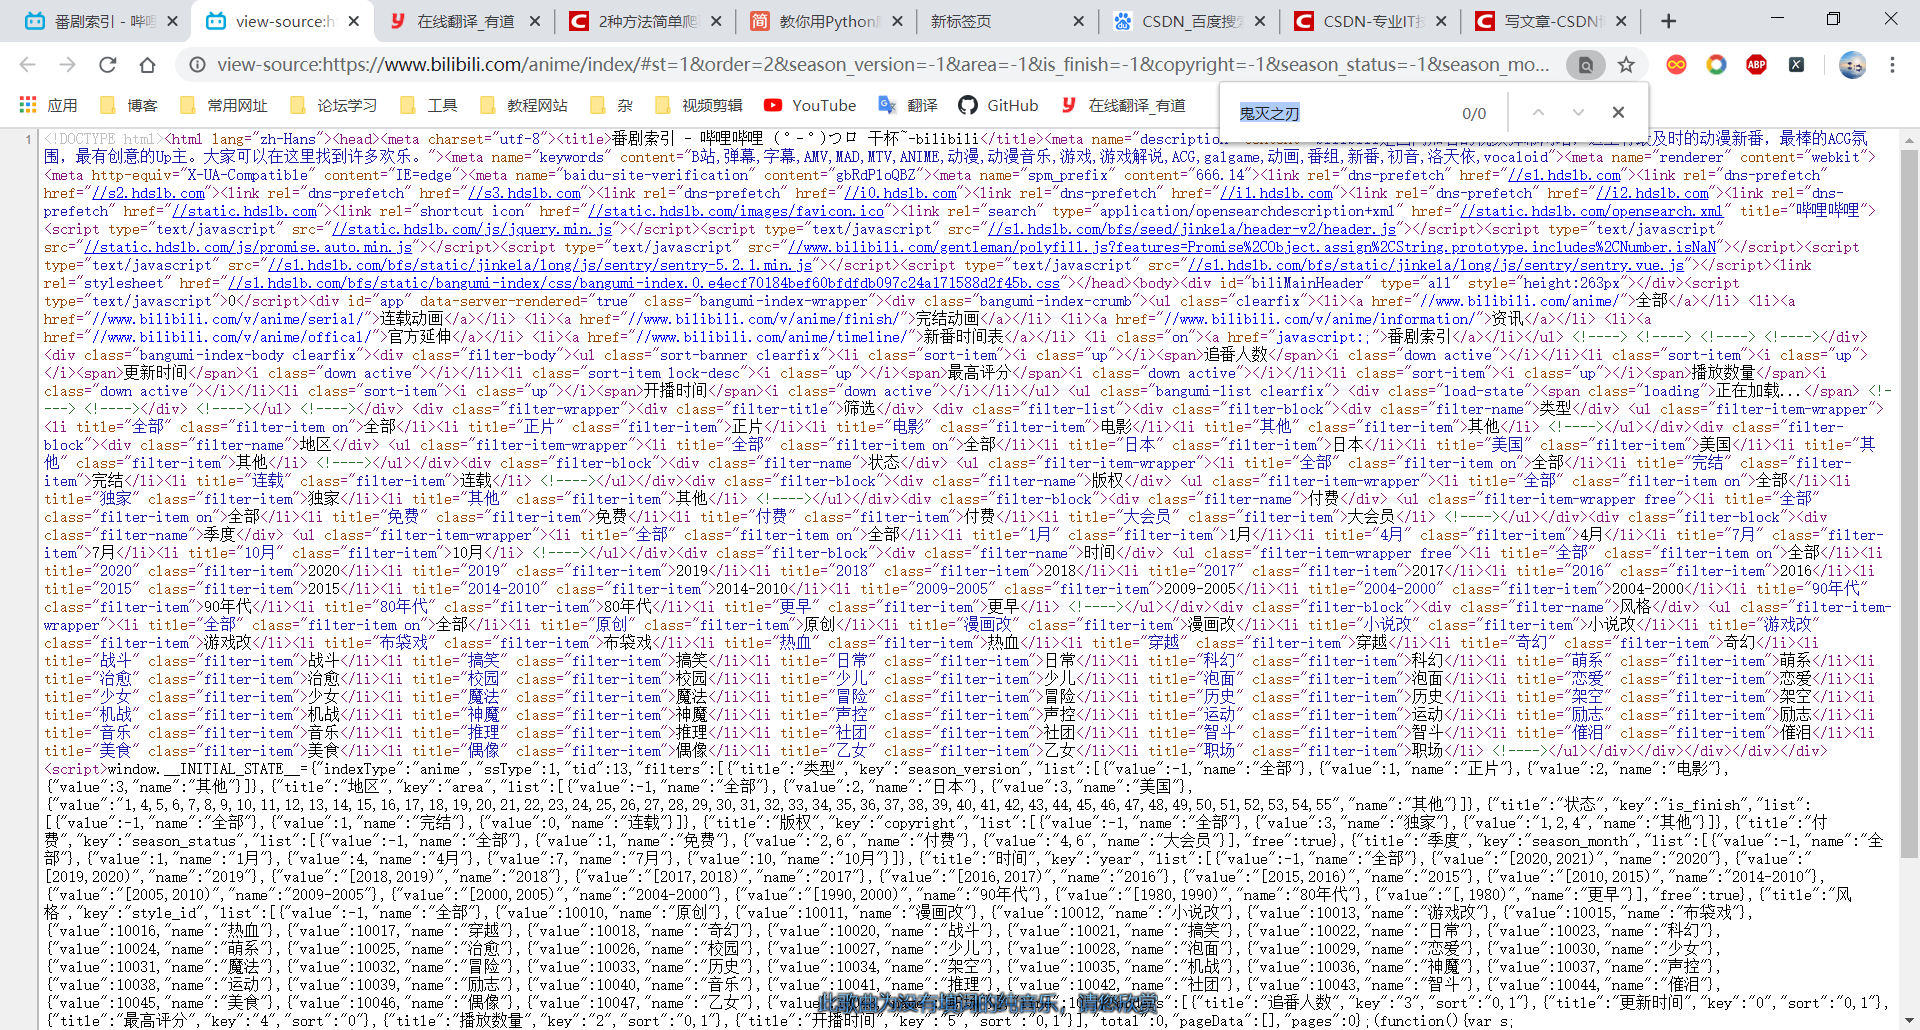This screenshot has width=1920, height=1030.
Task: Click the find bar search field
Action: (x=1340, y=113)
